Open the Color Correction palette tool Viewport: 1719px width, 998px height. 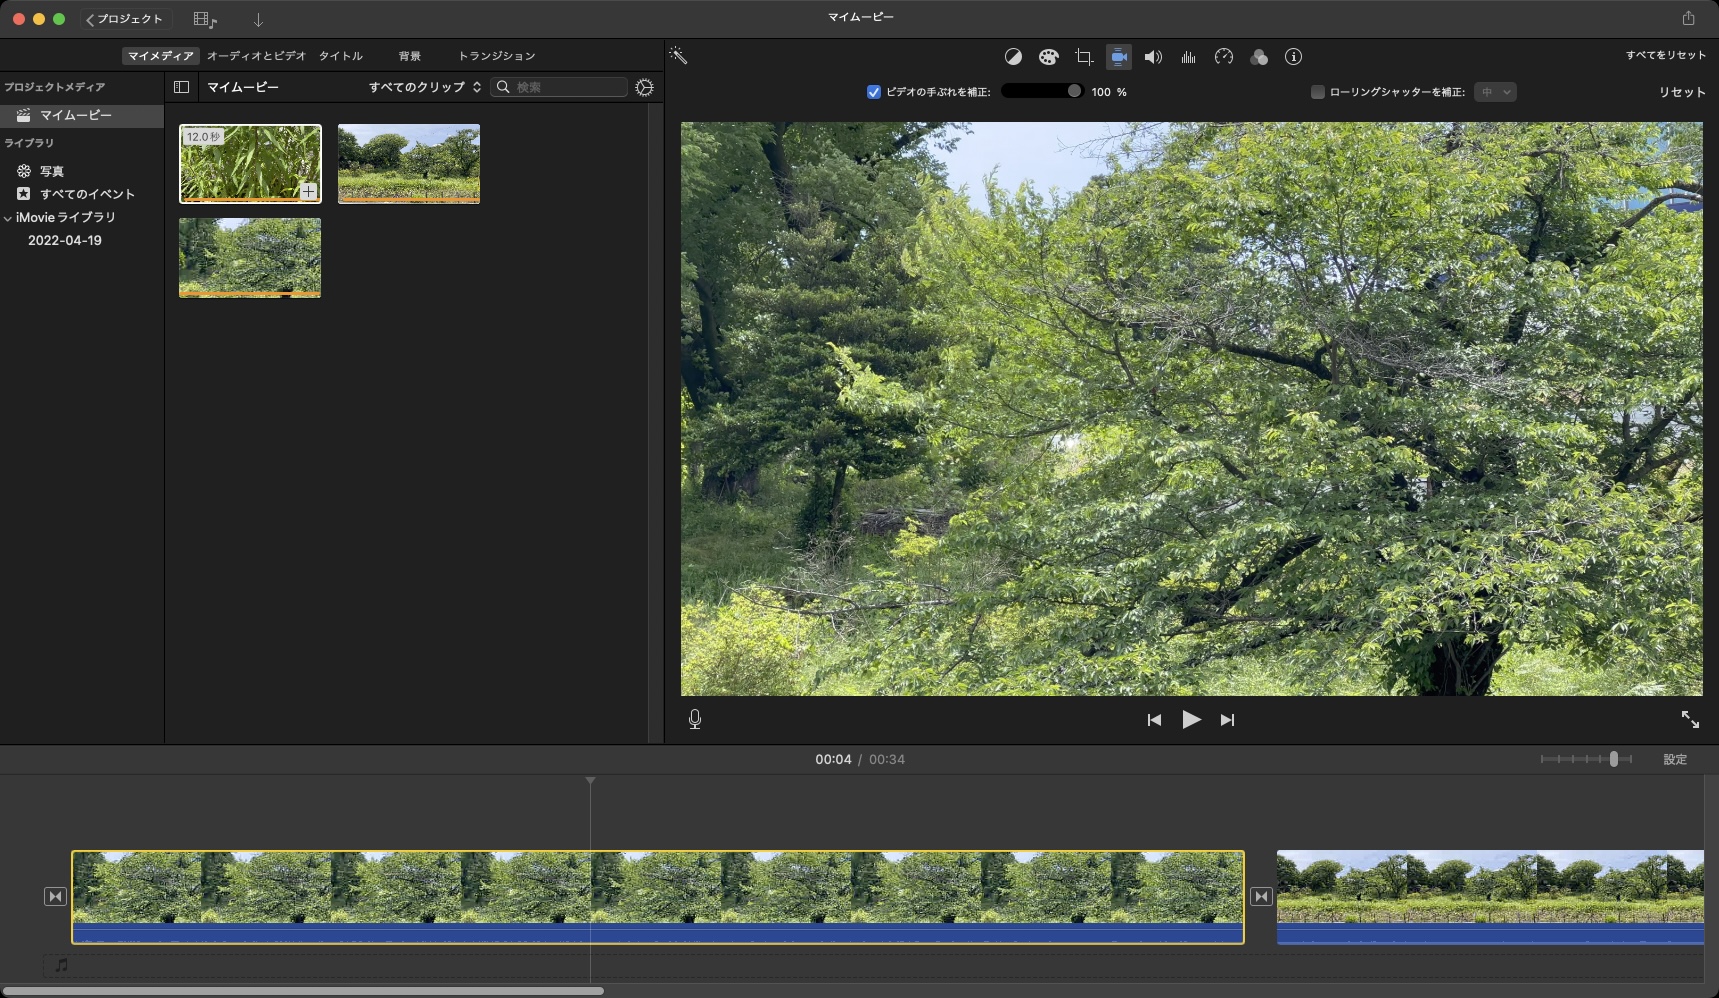tap(1047, 57)
